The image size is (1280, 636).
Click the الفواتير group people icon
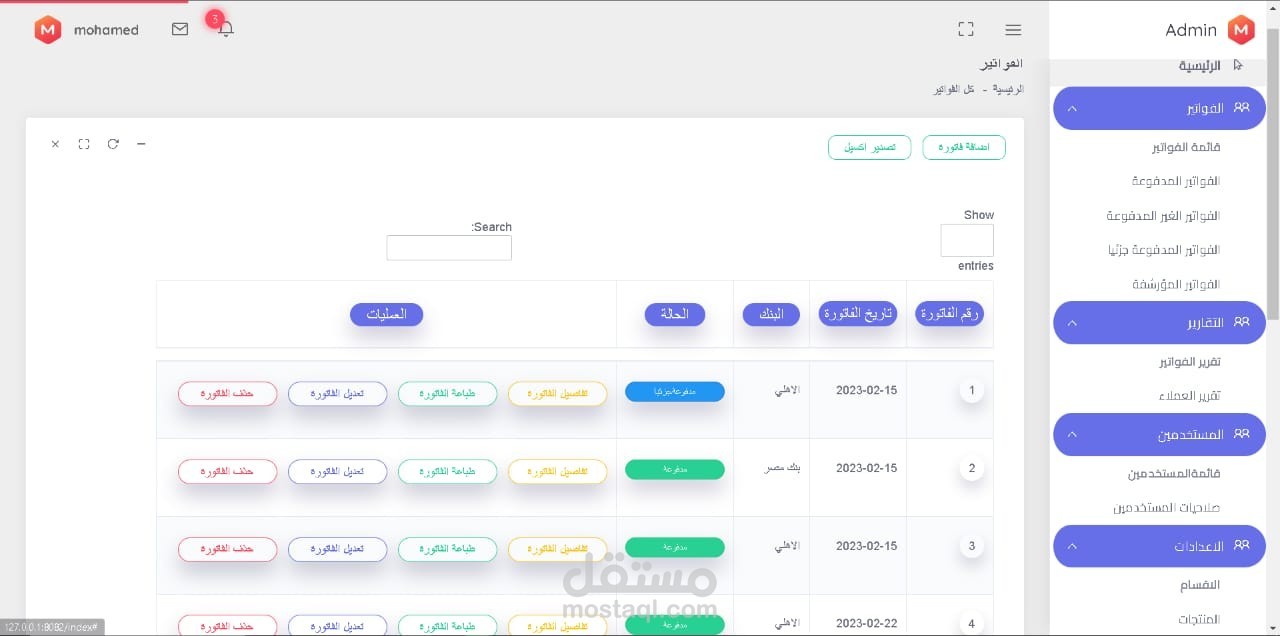(1242, 108)
